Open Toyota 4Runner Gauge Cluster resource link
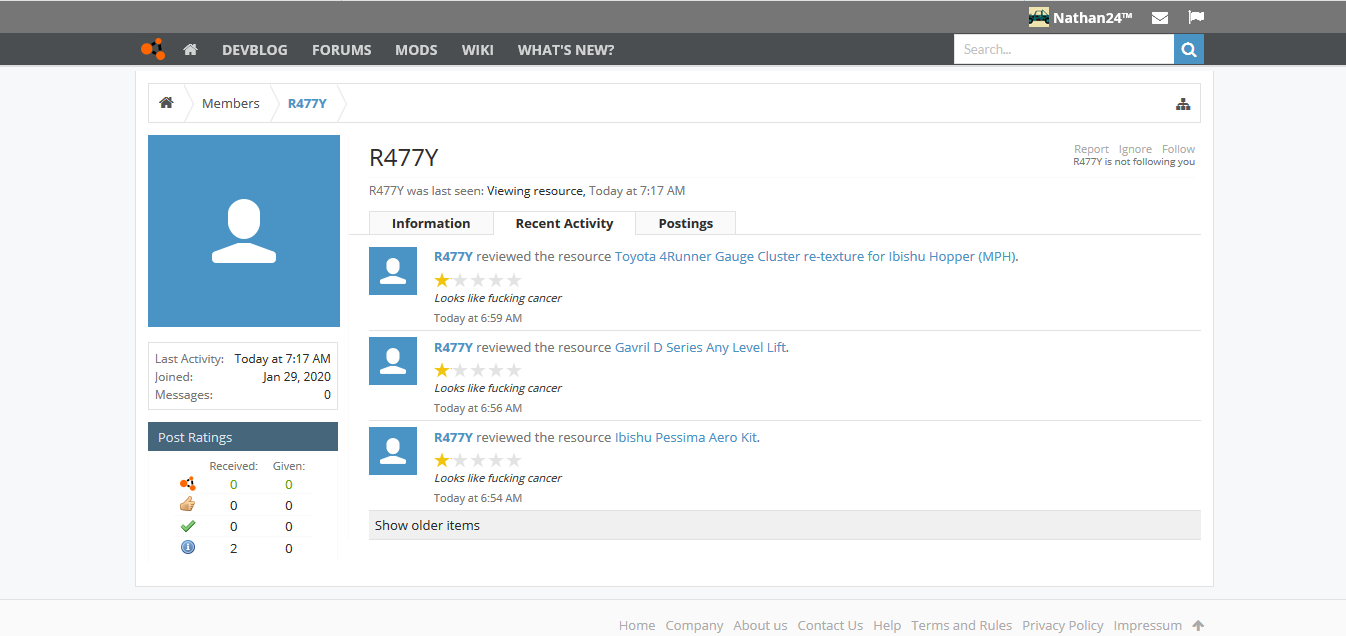The width and height of the screenshot is (1346, 636). (815, 256)
